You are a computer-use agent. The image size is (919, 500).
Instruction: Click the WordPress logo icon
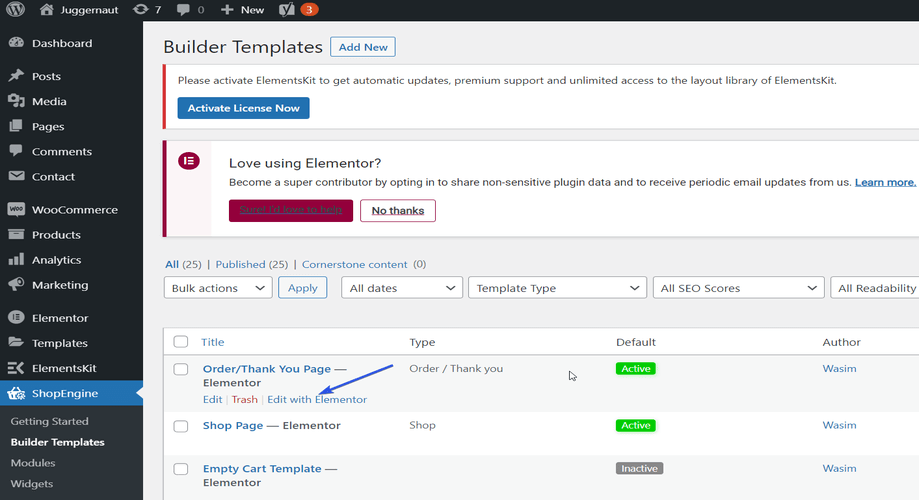(x=15, y=9)
